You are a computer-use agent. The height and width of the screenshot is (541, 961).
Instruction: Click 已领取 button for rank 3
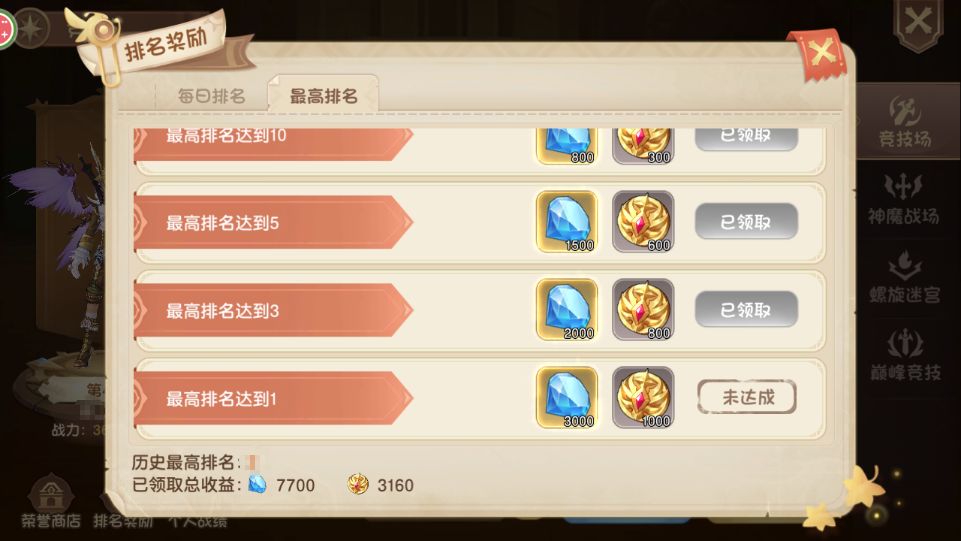[746, 310]
